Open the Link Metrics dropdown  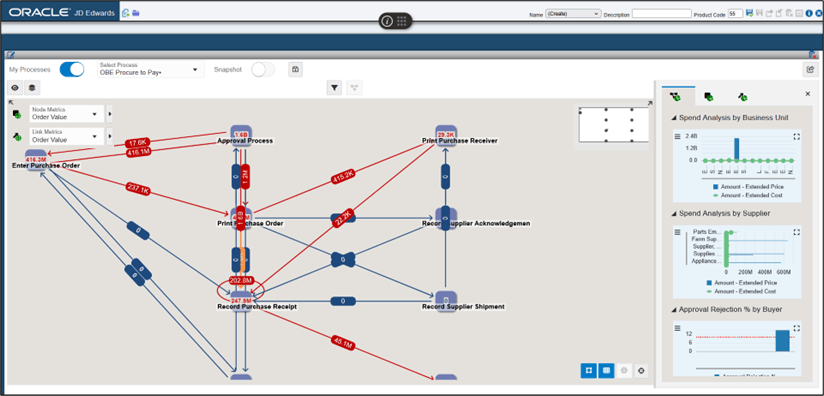(67, 136)
